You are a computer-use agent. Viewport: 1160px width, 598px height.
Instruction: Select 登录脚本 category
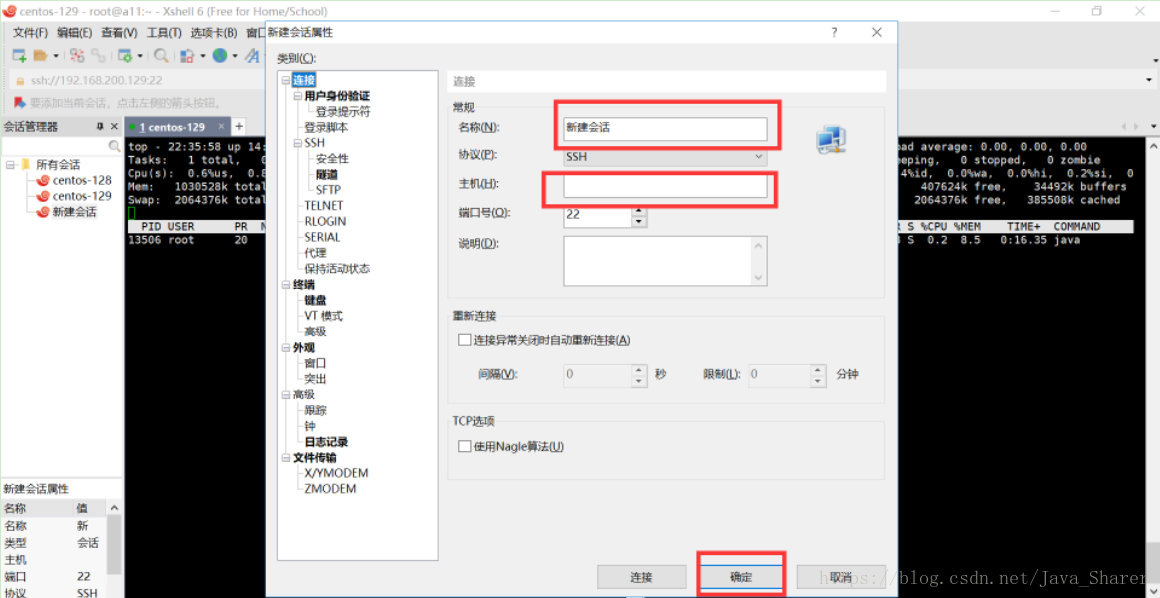[326, 127]
